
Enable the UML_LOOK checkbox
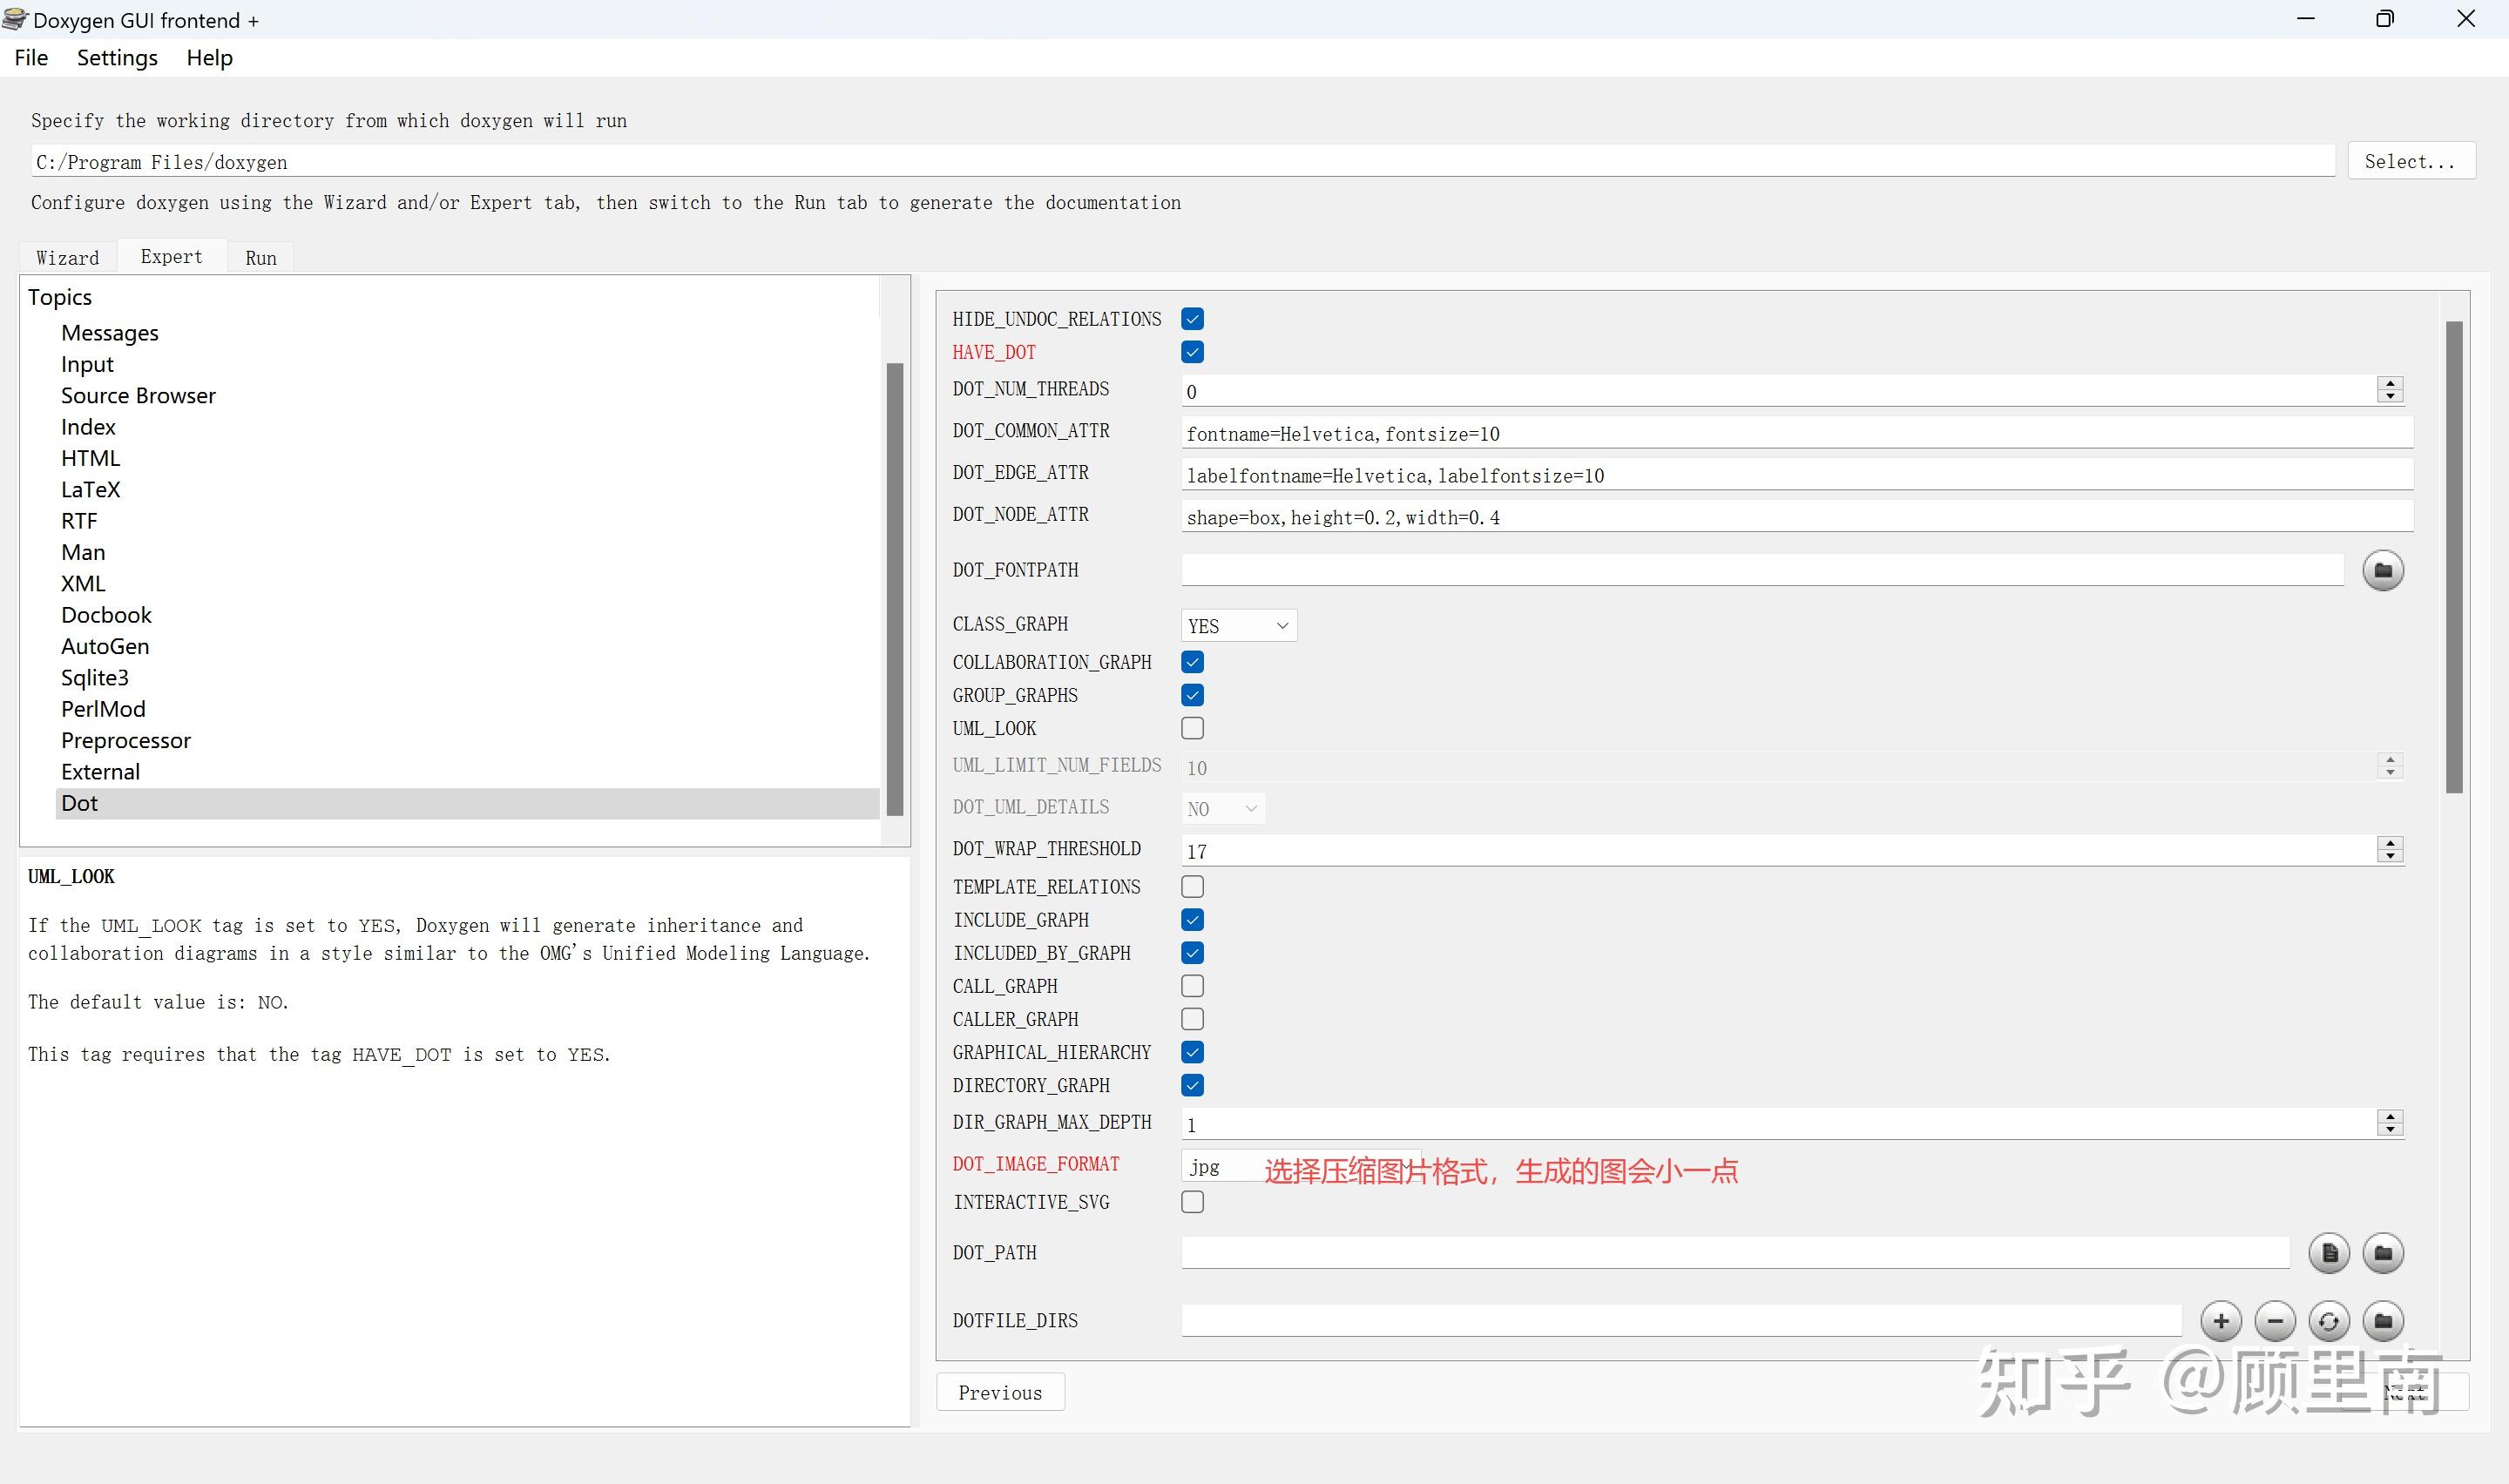[x=1192, y=728]
